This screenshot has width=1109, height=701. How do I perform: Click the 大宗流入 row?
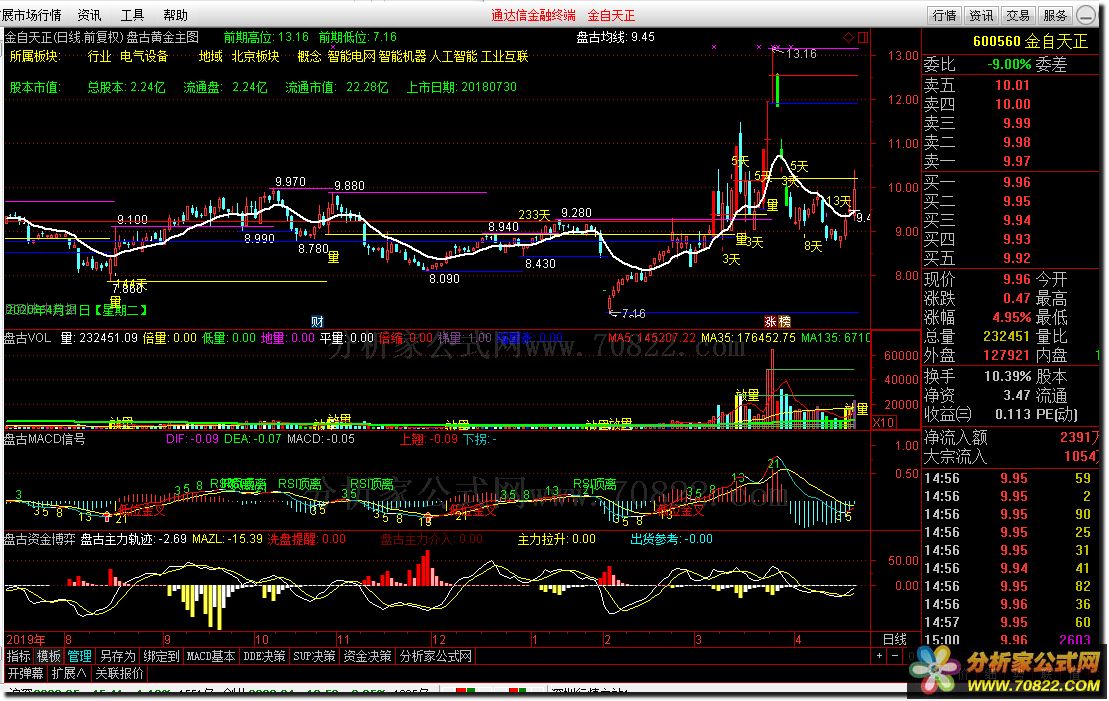[x=1012, y=457]
